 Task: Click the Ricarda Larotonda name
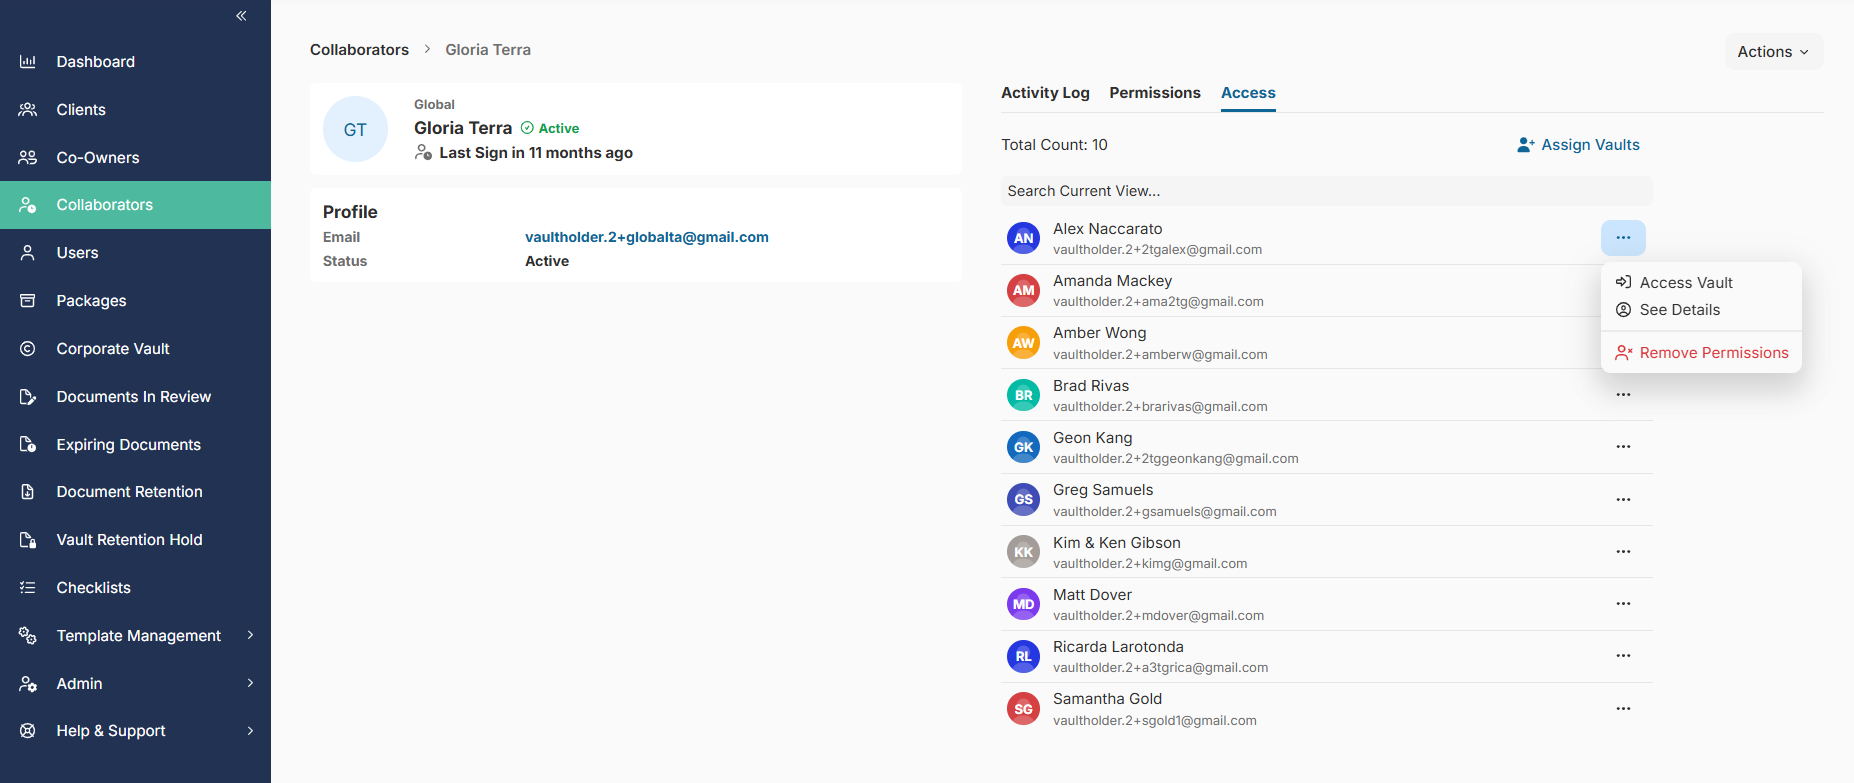click(x=1118, y=647)
